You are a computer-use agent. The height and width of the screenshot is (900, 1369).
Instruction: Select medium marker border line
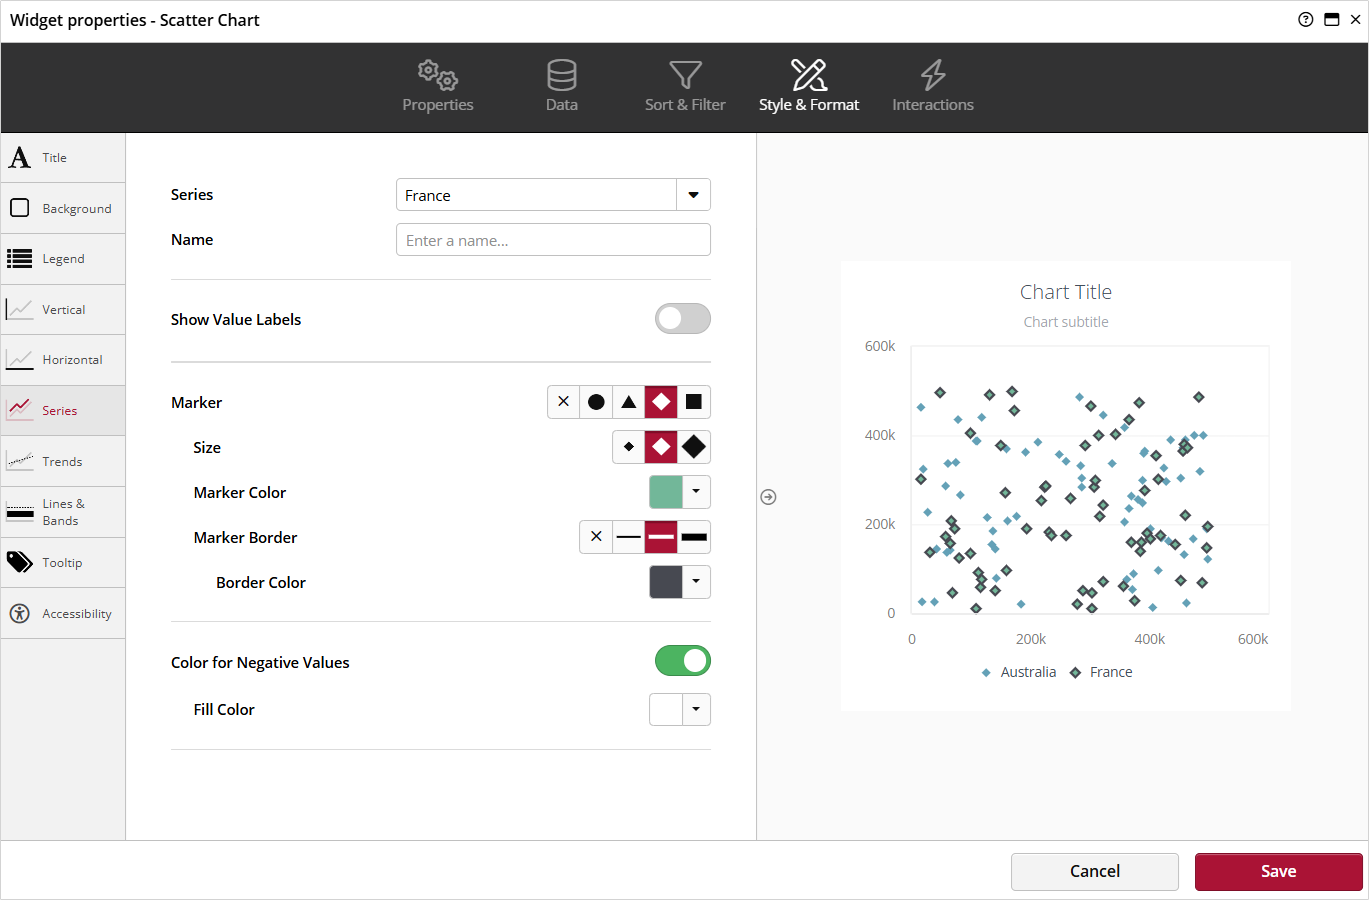[x=661, y=537]
